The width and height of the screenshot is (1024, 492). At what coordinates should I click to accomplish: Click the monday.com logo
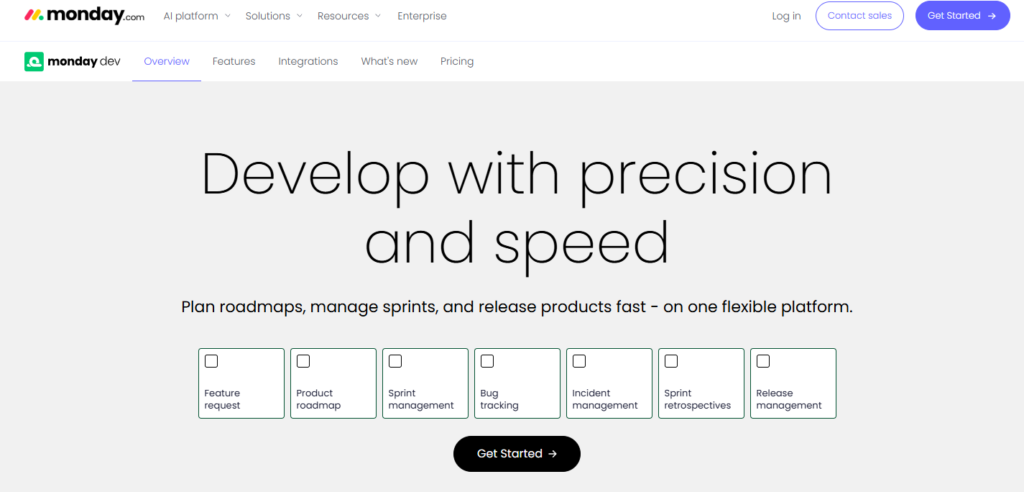click(x=84, y=16)
